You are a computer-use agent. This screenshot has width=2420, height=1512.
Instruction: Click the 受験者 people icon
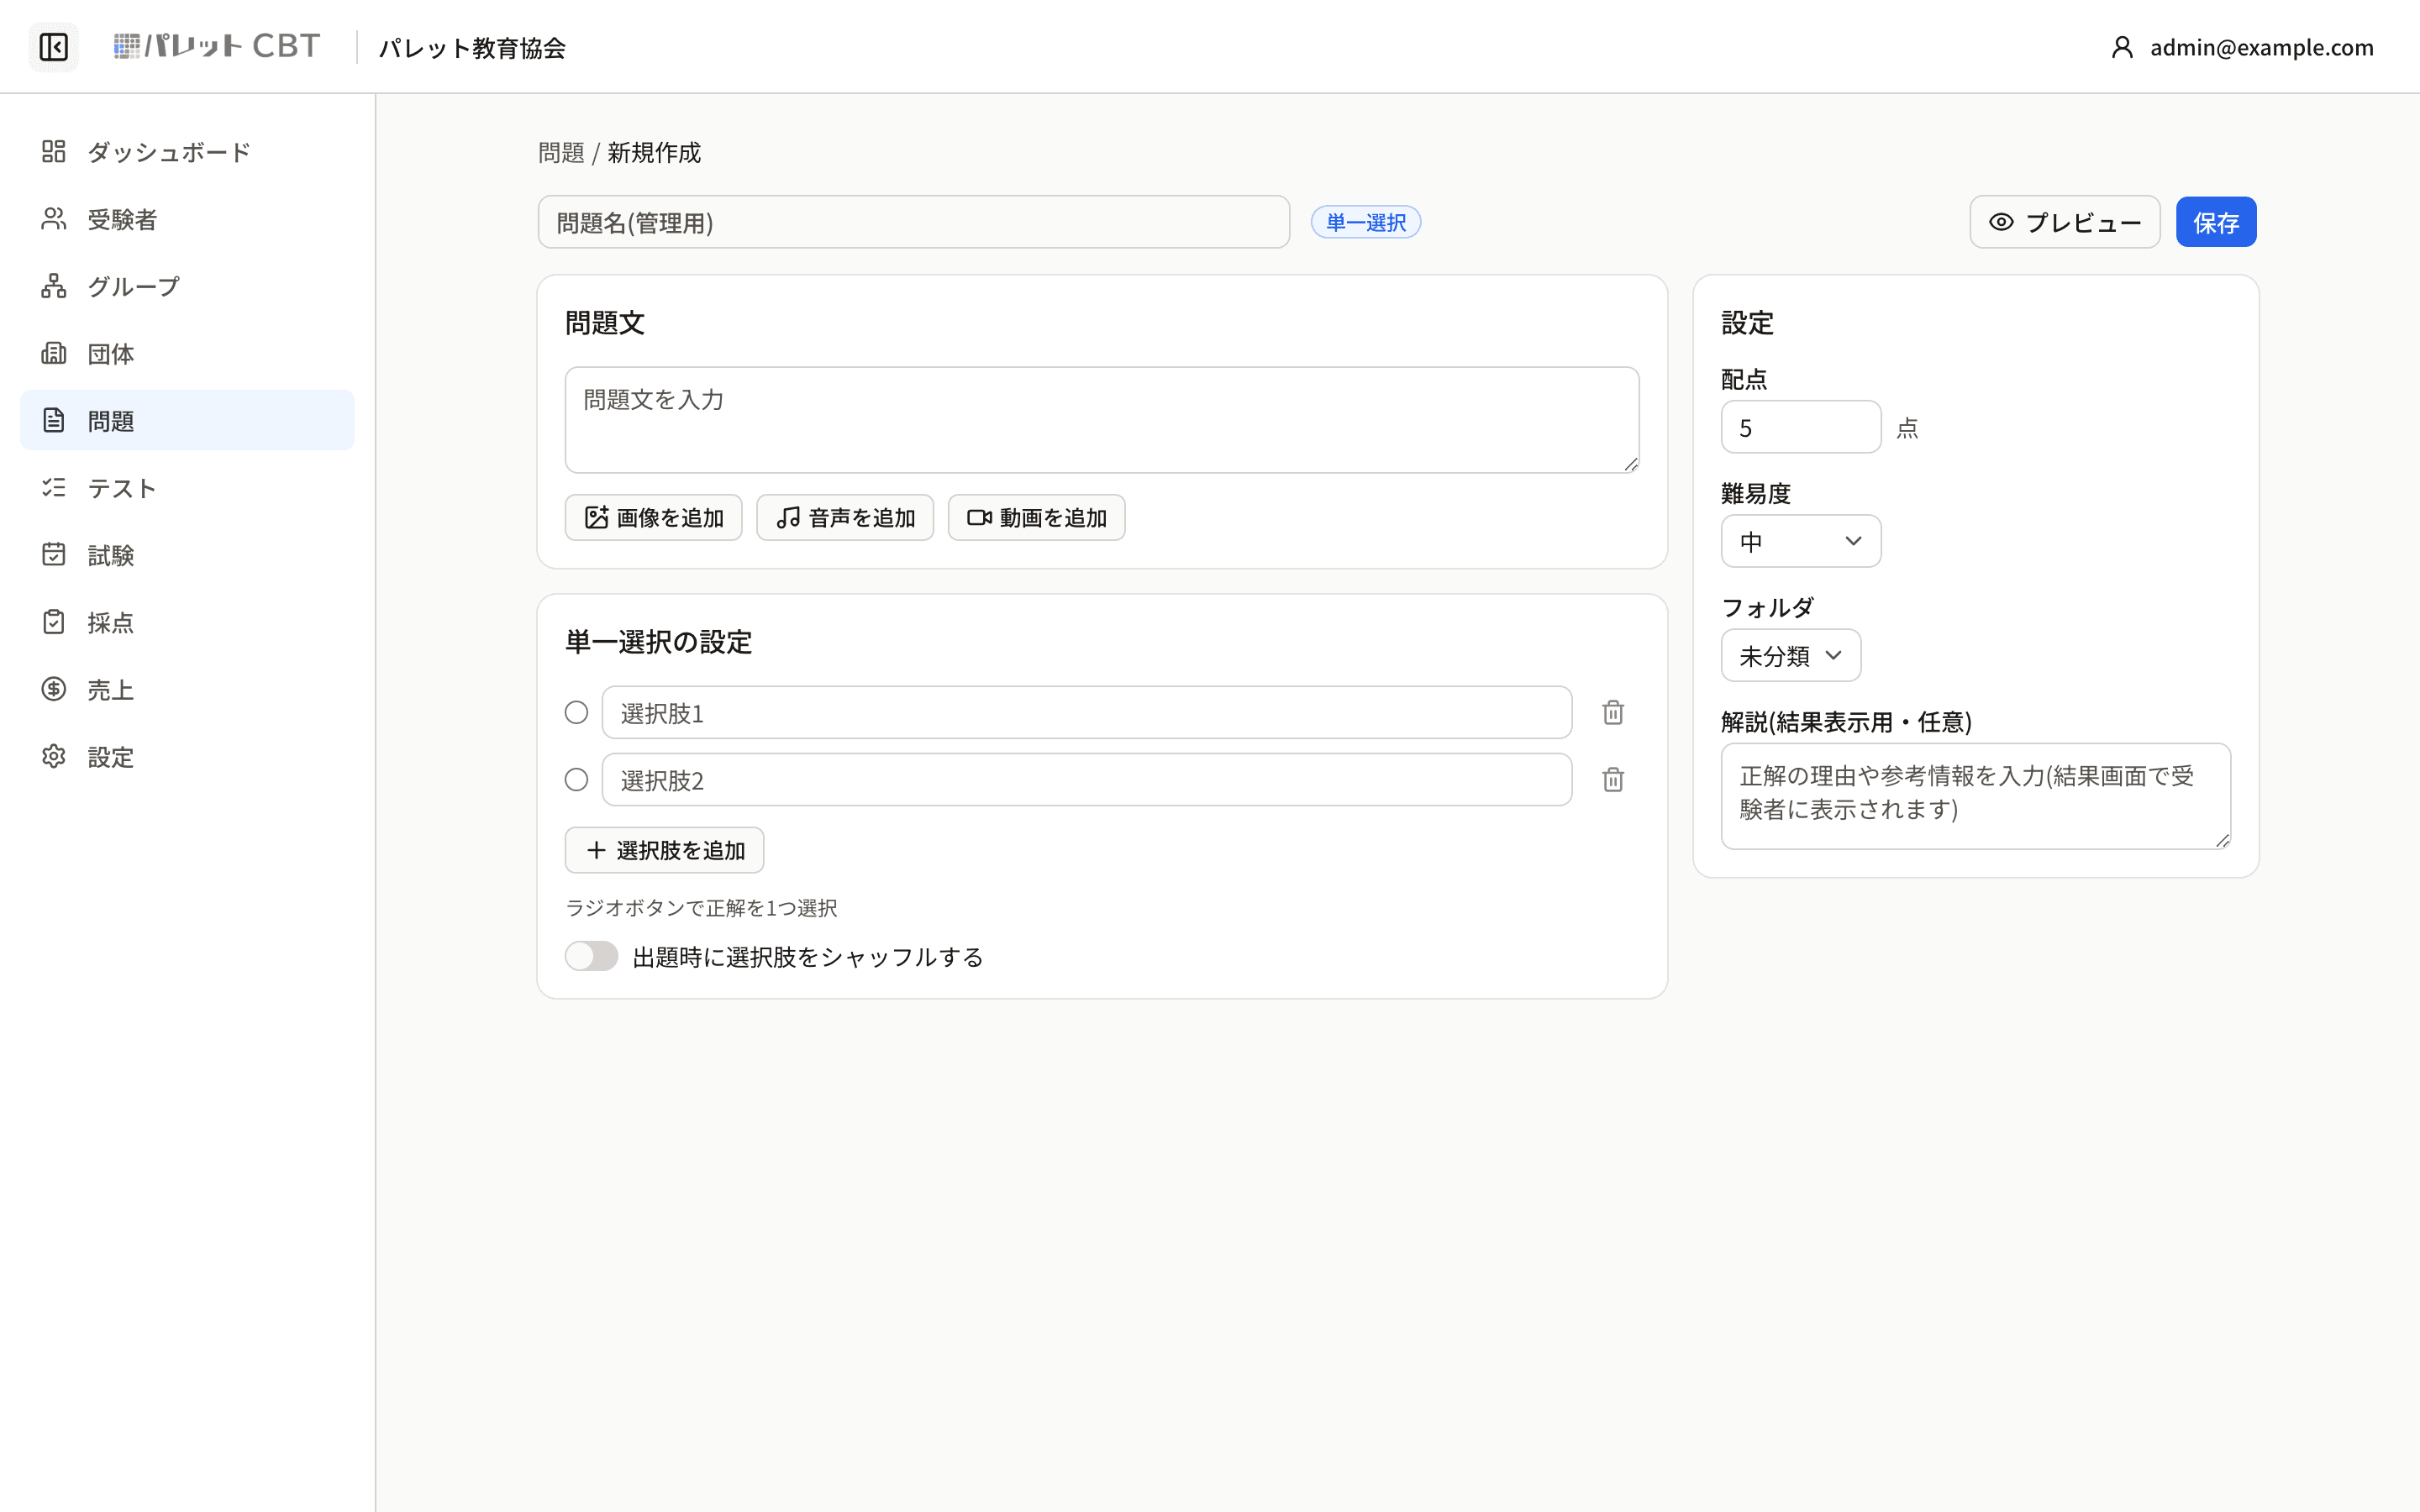point(54,218)
